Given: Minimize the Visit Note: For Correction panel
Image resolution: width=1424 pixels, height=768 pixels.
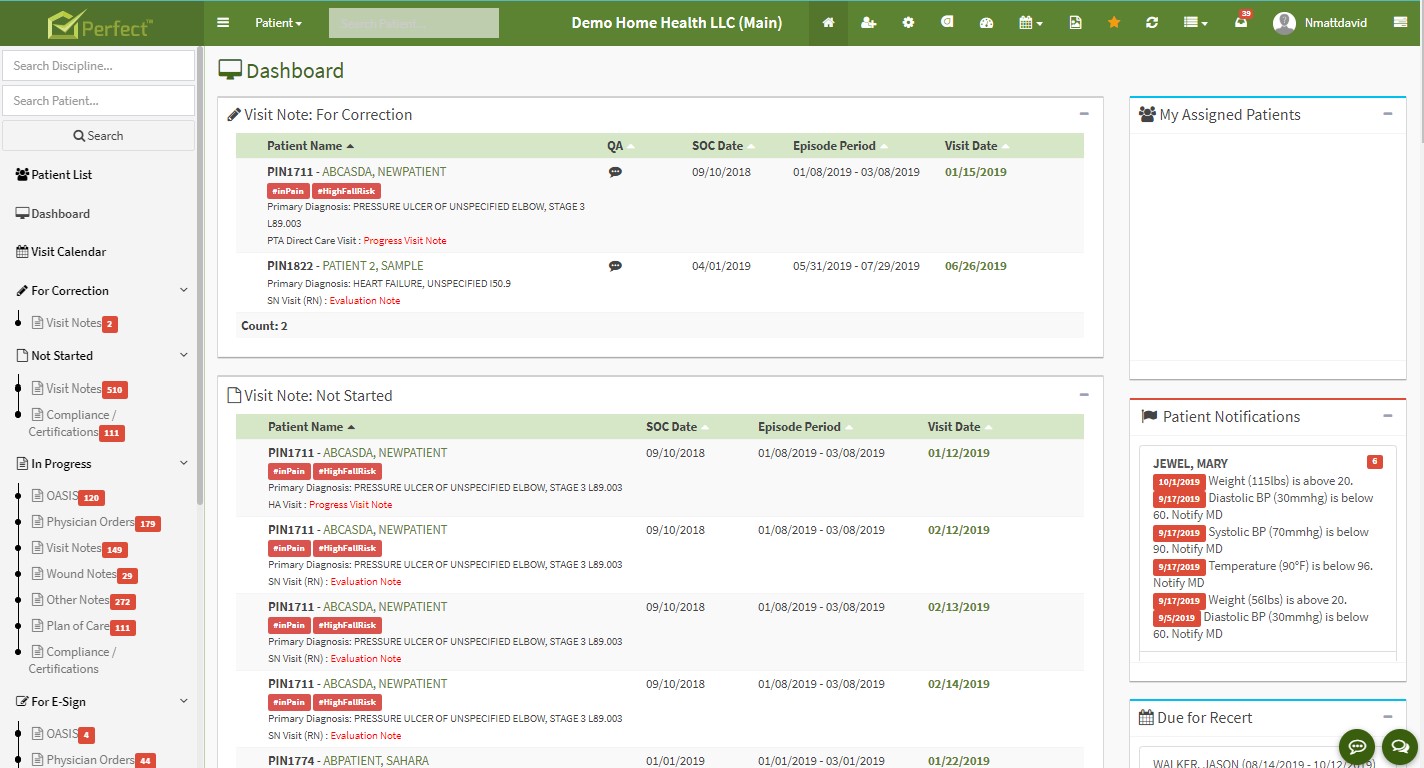Looking at the screenshot, I should [x=1084, y=114].
